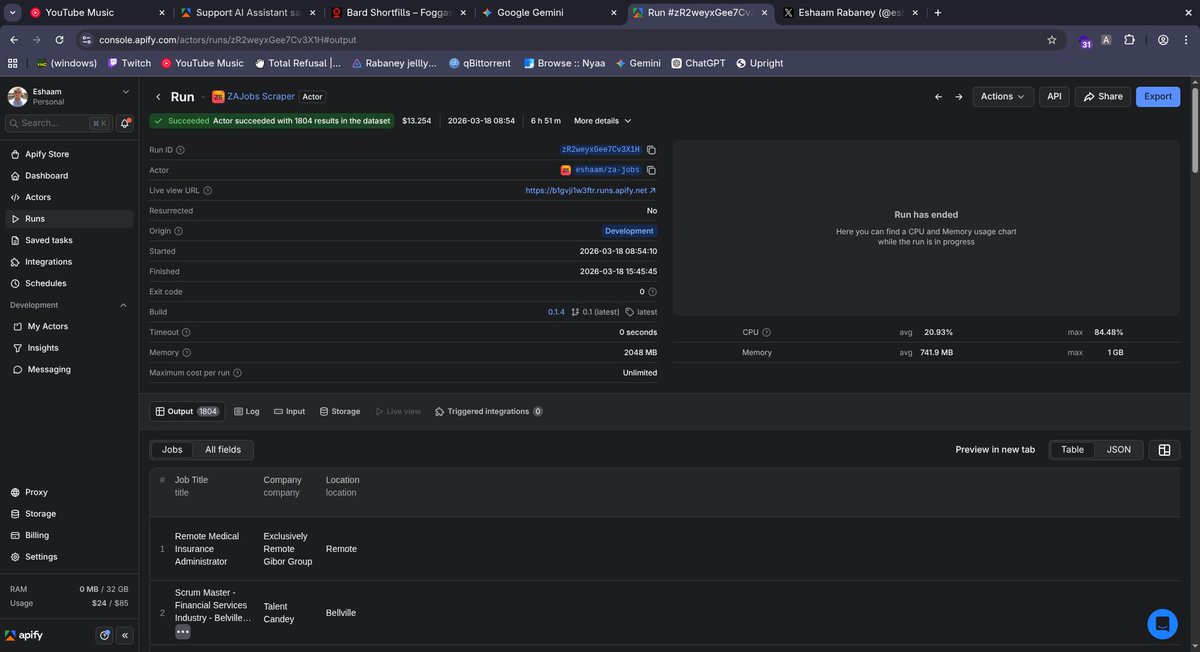Reload the browser page
Image resolution: width=1200 pixels, height=652 pixels.
coord(60,40)
